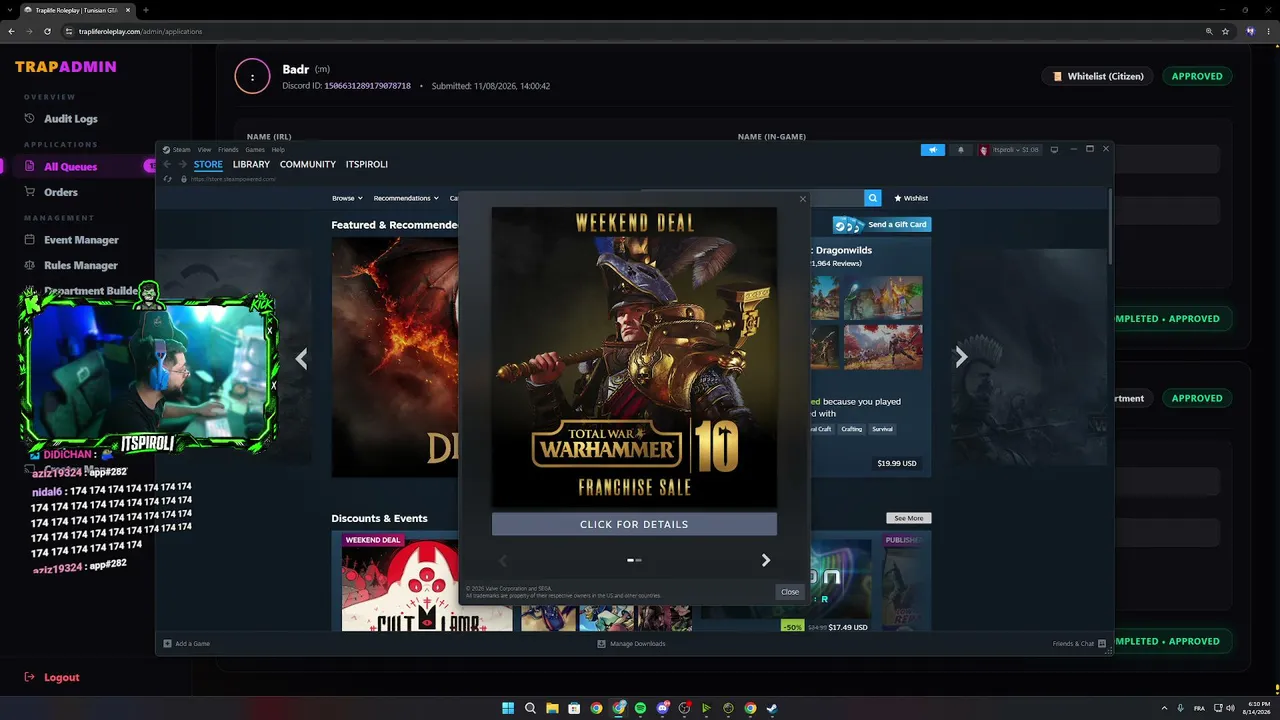
Task: Click the Discord ID 1506631289179078718 link
Action: pos(367,86)
